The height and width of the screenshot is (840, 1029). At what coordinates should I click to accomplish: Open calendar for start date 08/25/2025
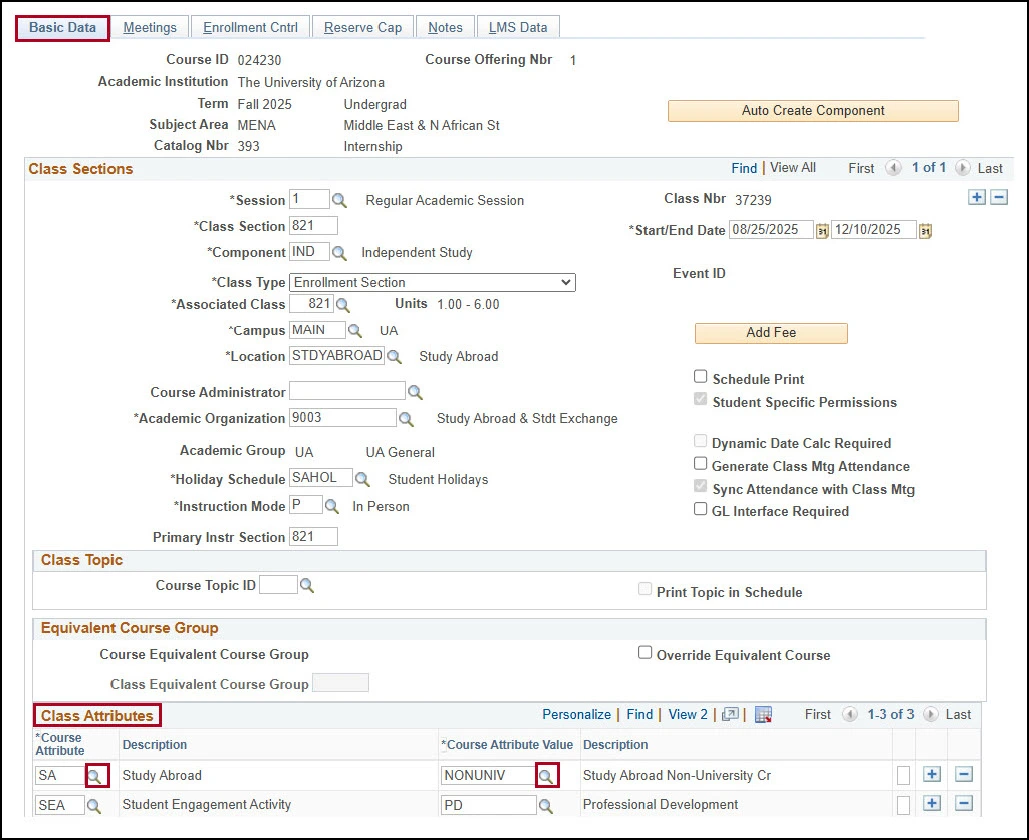coord(822,231)
